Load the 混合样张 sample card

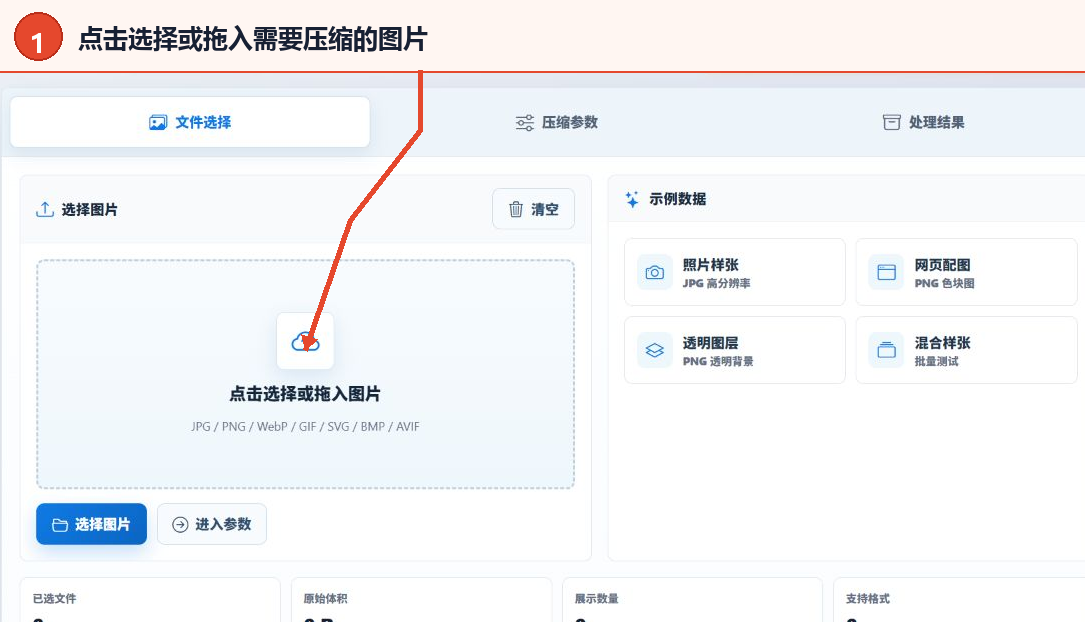(966, 350)
